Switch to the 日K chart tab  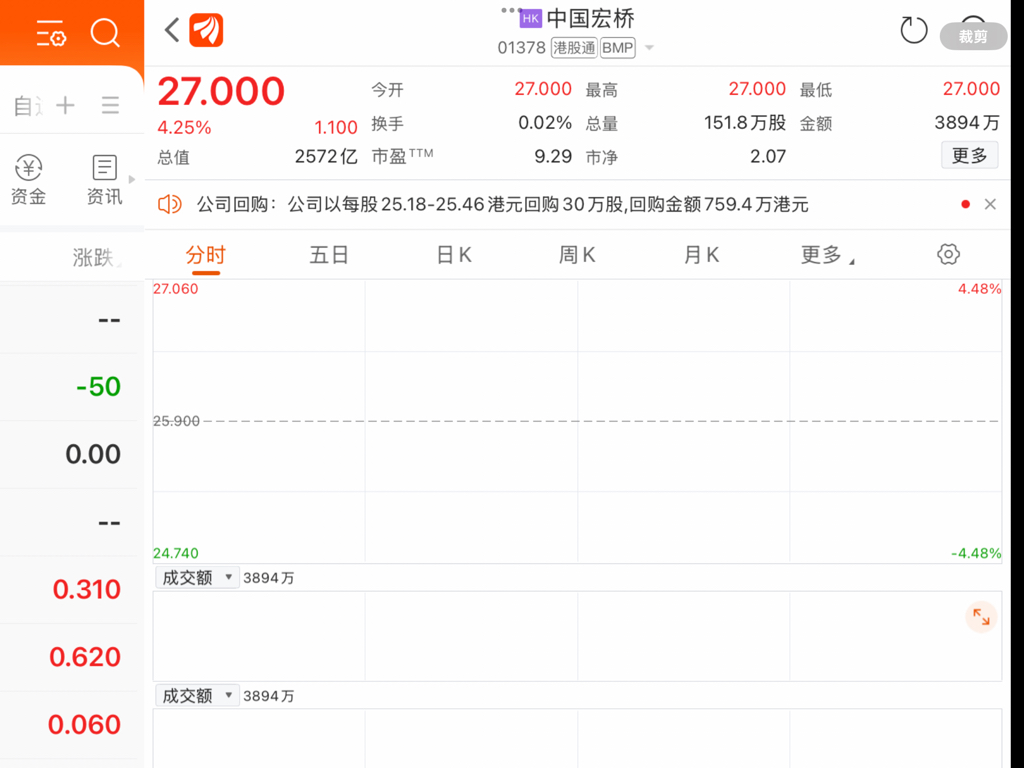coord(454,255)
